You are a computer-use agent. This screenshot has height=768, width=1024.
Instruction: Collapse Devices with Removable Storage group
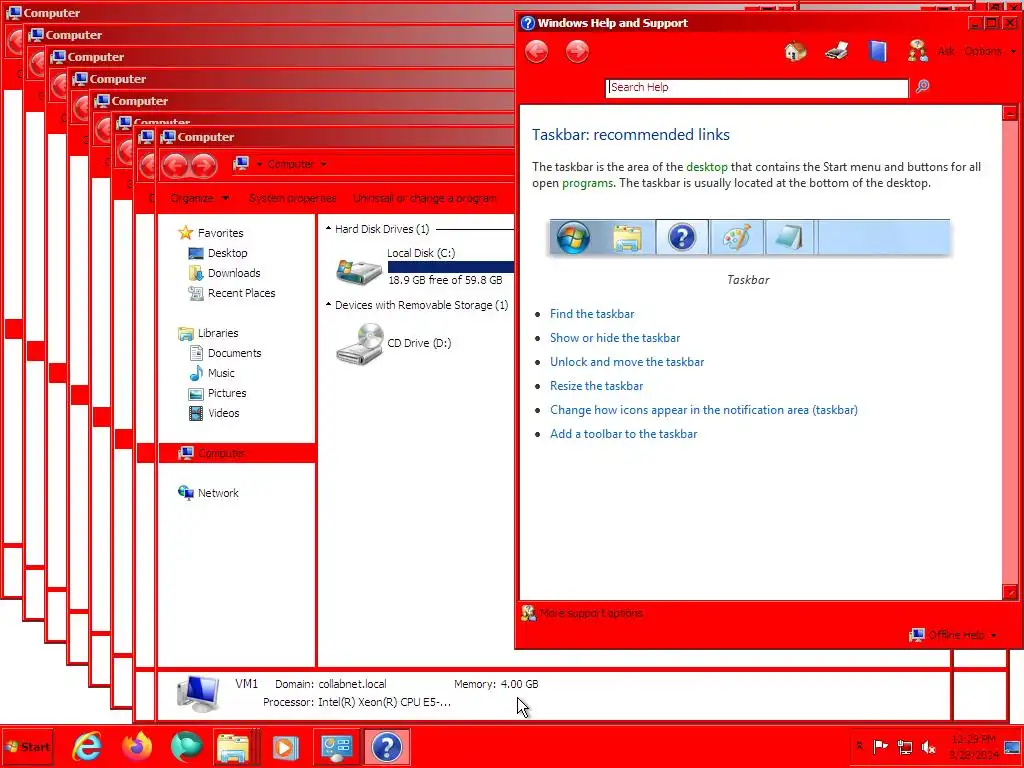point(328,305)
